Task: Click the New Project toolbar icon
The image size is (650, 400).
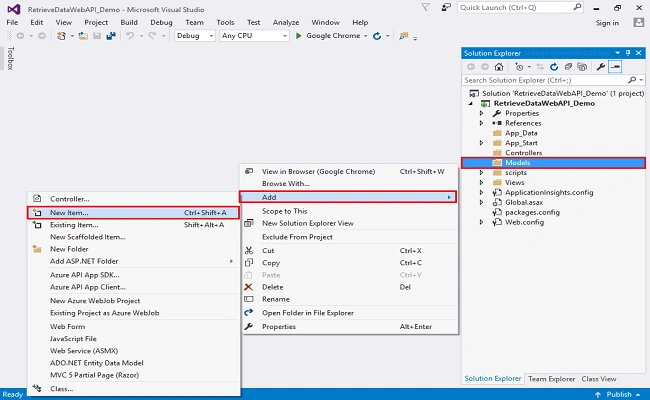Action: (61, 36)
